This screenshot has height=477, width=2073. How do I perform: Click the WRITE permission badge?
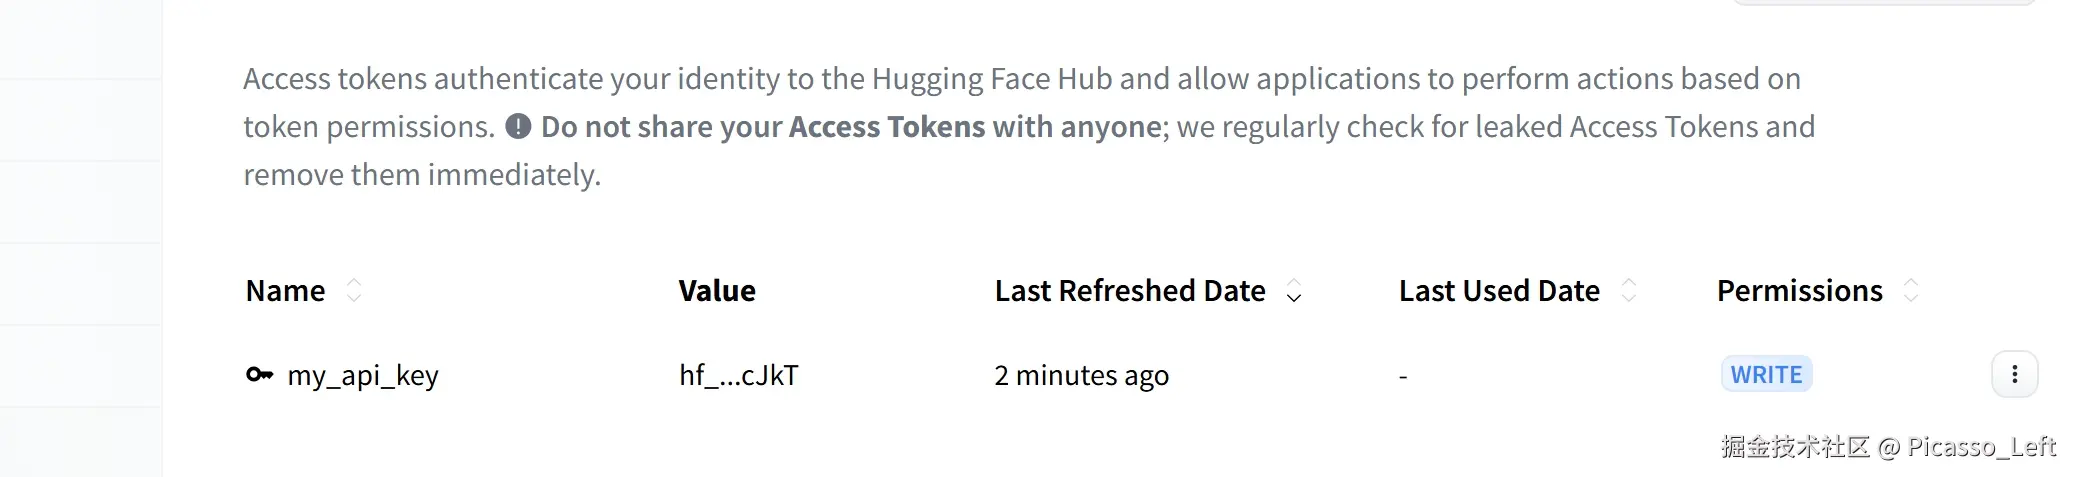[x=1766, y=375]
